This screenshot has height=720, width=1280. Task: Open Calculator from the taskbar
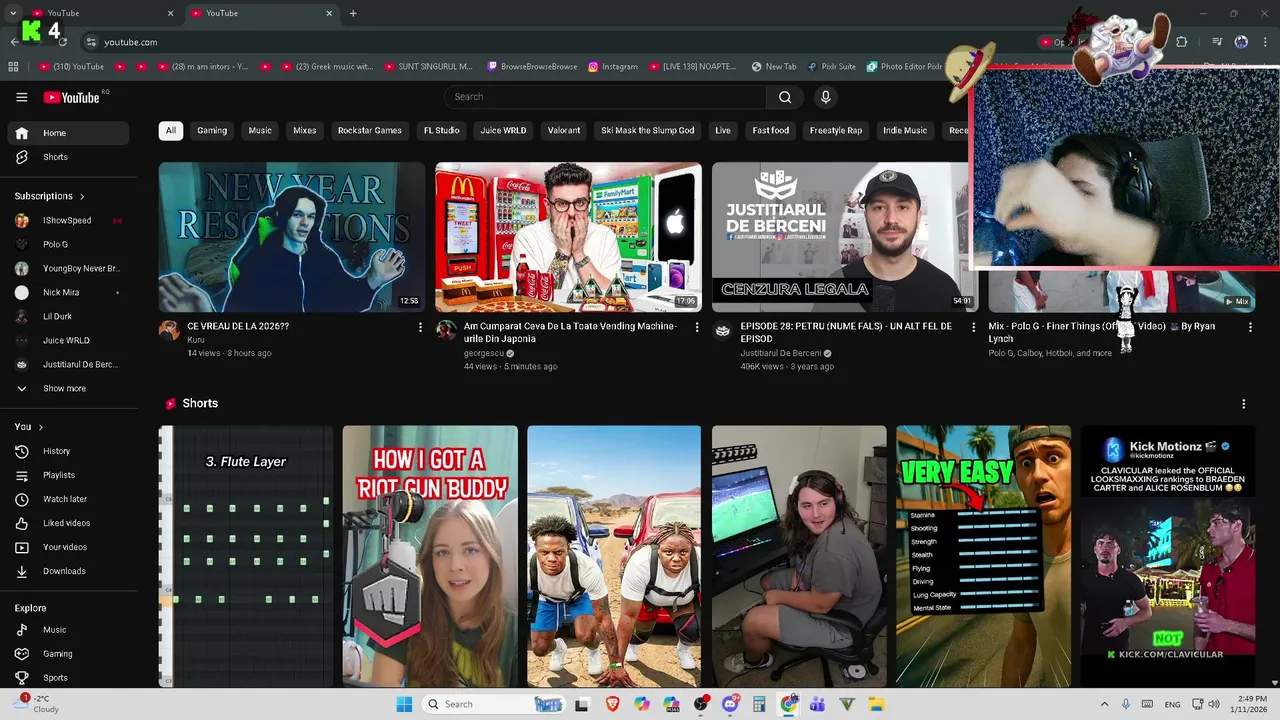pos(759,704)
